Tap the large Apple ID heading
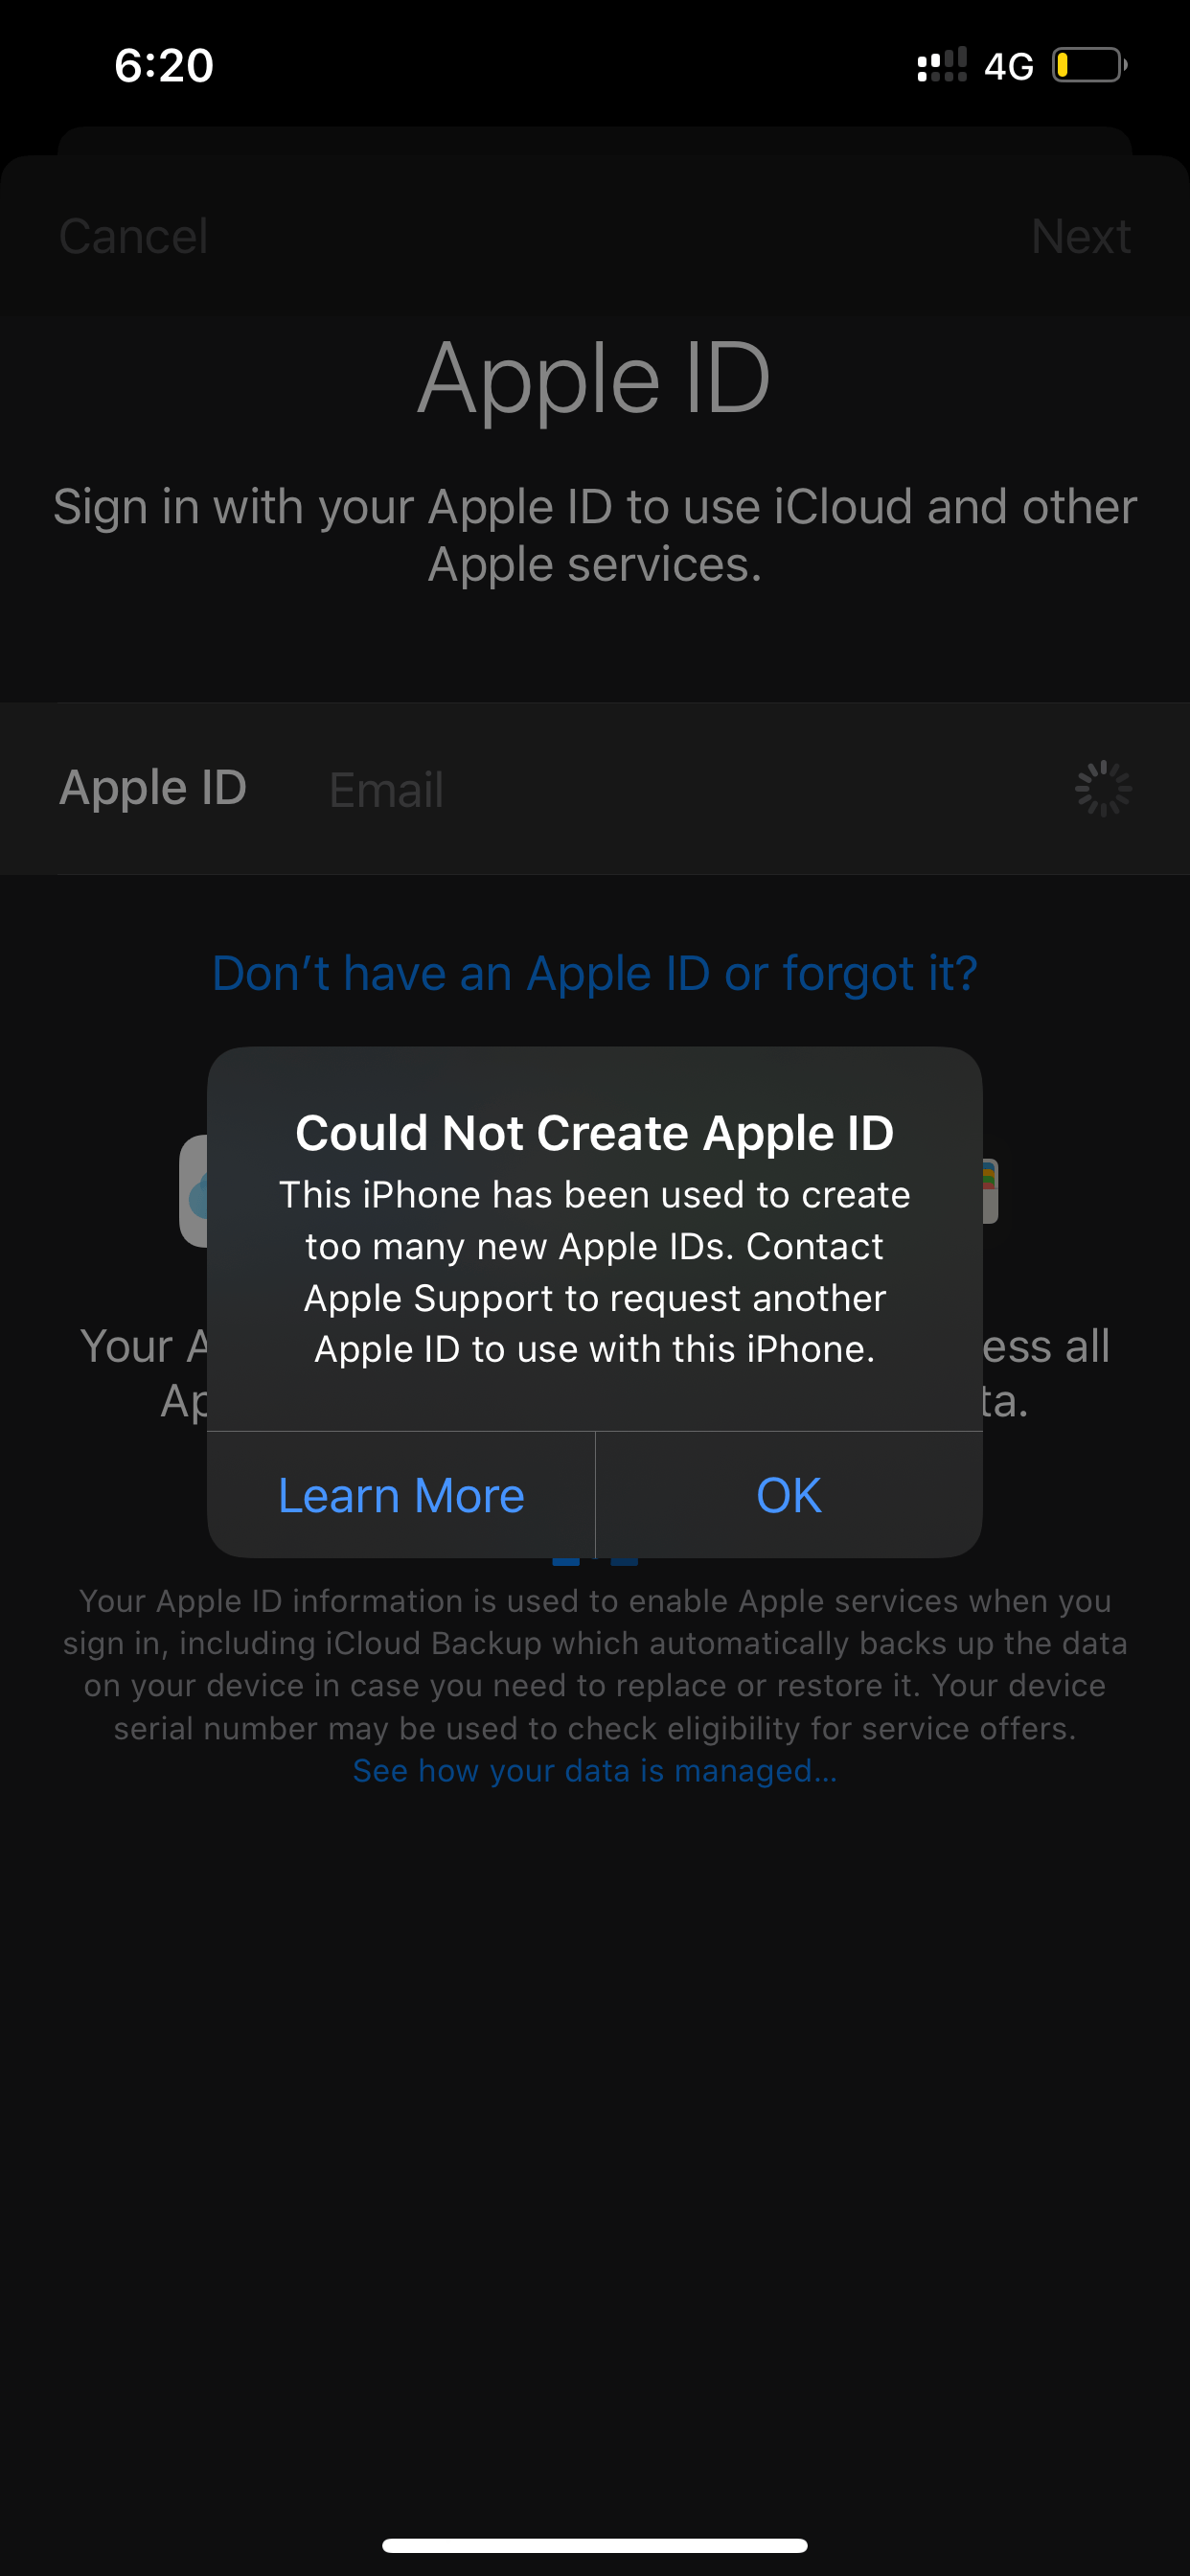Image resolution: width=1190 pixels, height=2576 pixels. (x=595, y=379)
